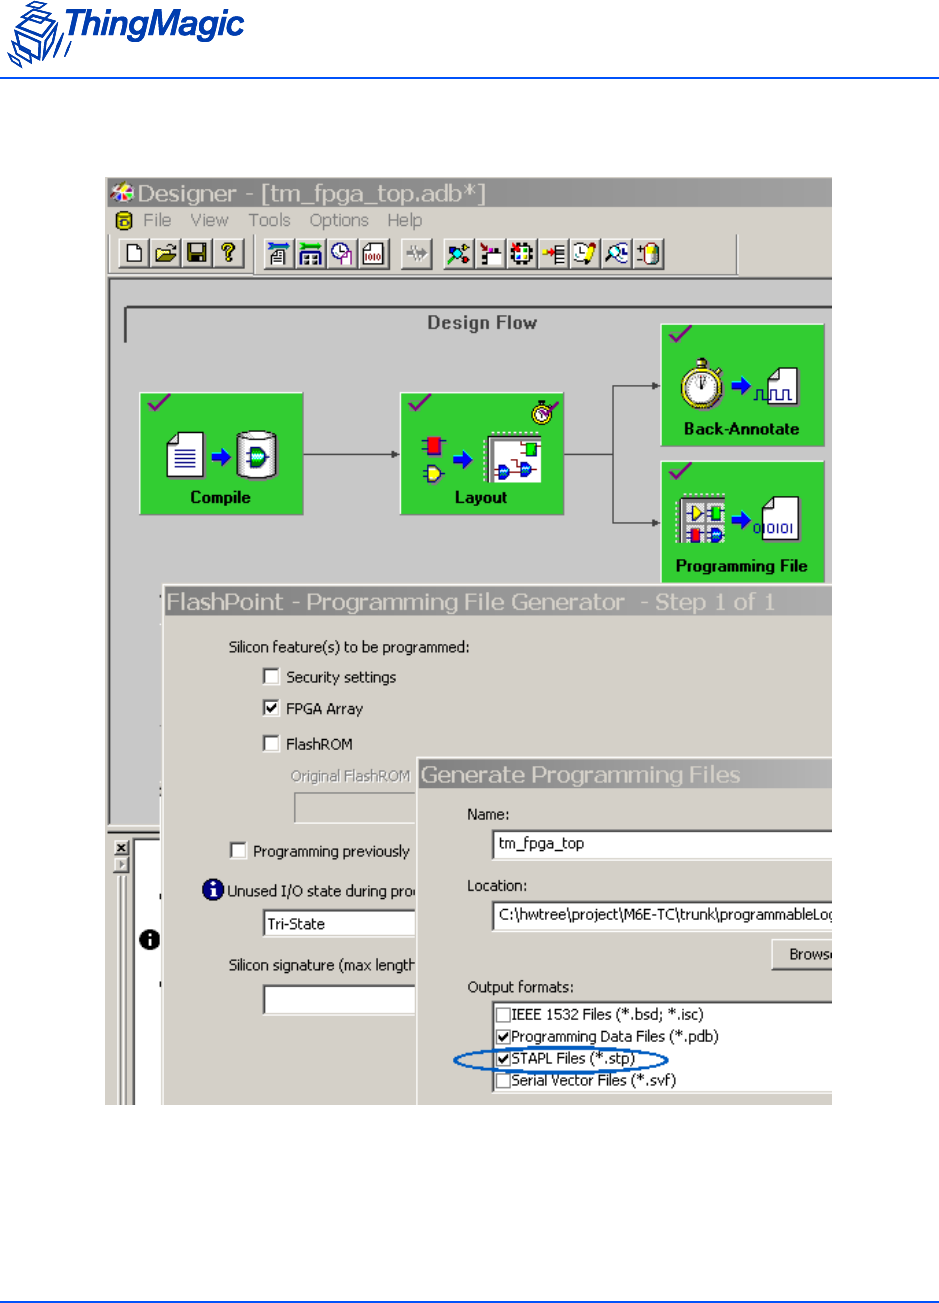Open the Tri-State unused I/O dropdown
This screenshot has height=1303, width=939.
[339, 923]
